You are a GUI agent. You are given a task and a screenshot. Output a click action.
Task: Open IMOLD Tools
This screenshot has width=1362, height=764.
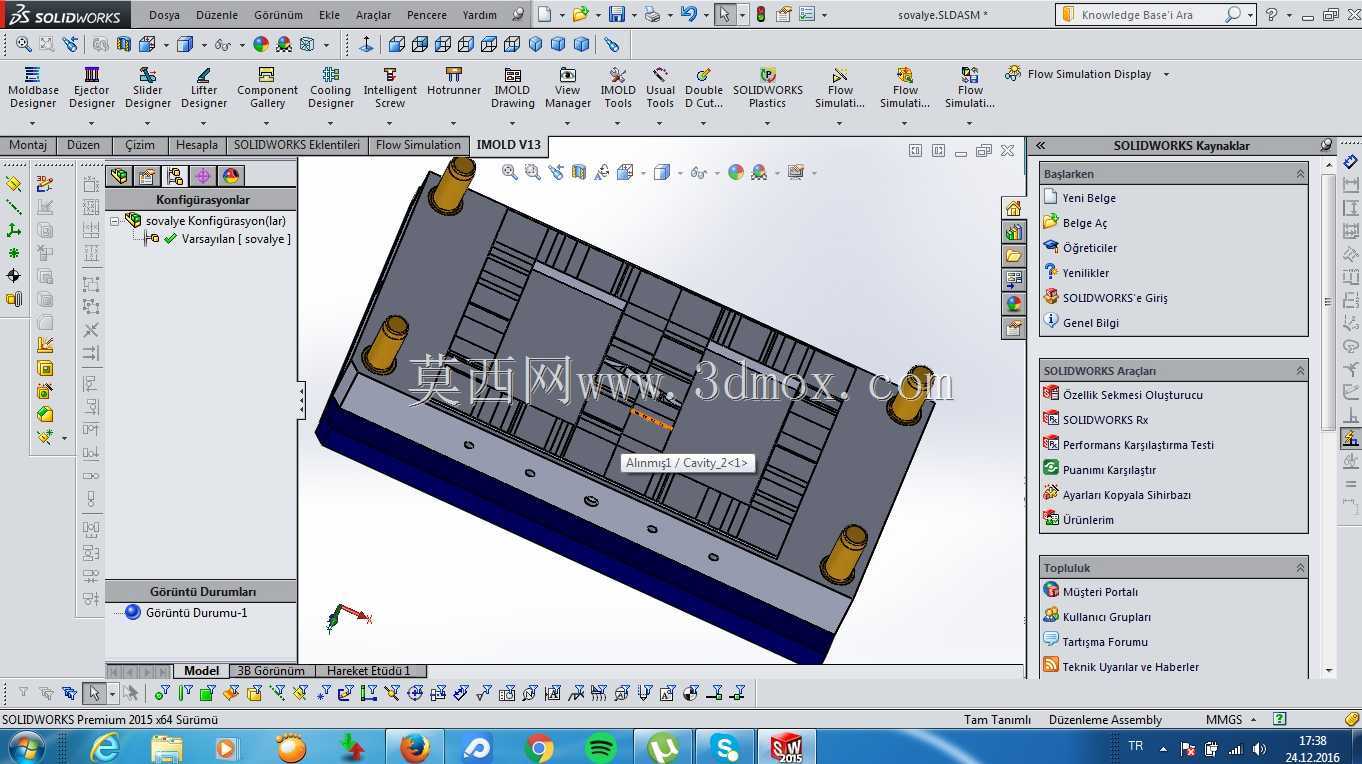[618, 88]
